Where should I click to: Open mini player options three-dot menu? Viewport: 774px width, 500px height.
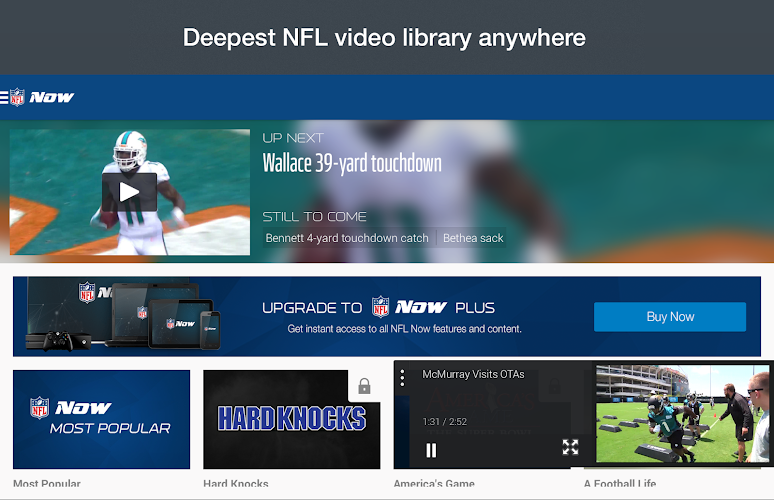pos(402,378)
